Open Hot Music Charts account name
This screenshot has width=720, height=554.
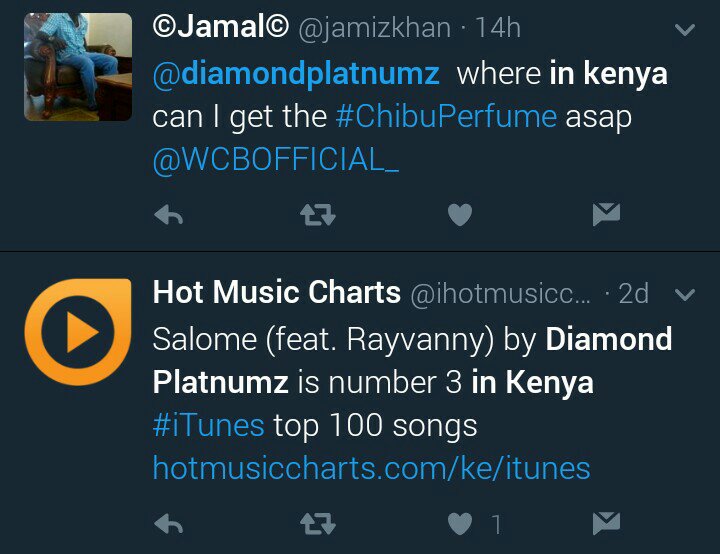(276, 293)
